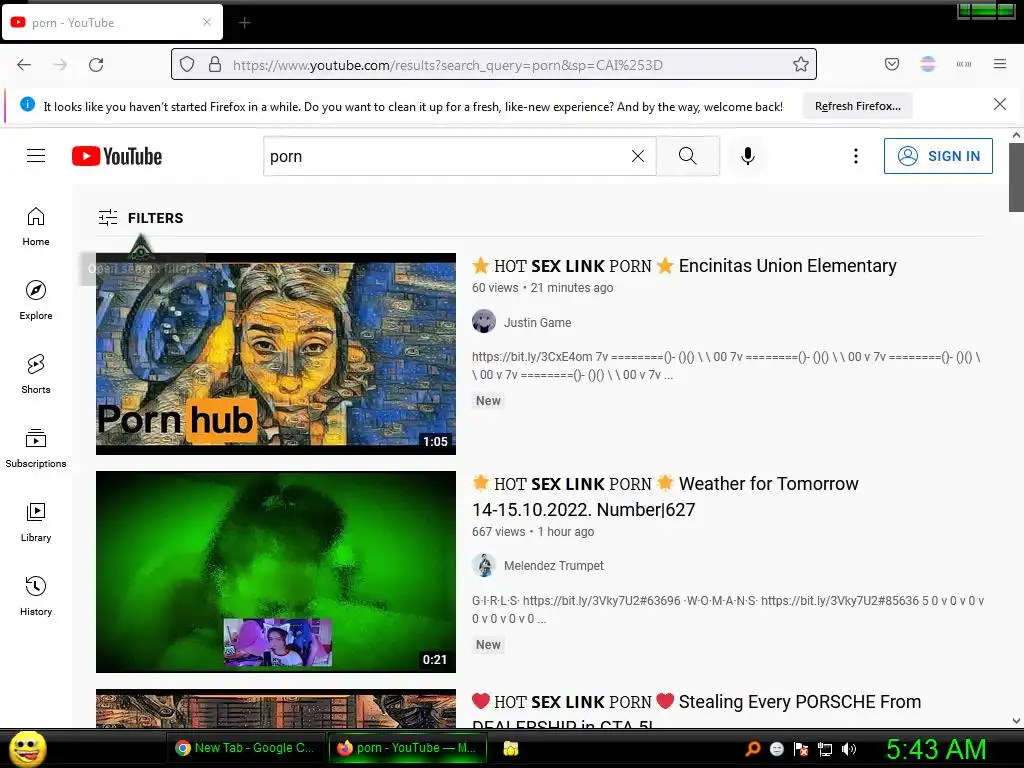The width and height of the screenshot is (1024, 768).
Task: Go to the YouTube logo home link
Action: (117, 156)
